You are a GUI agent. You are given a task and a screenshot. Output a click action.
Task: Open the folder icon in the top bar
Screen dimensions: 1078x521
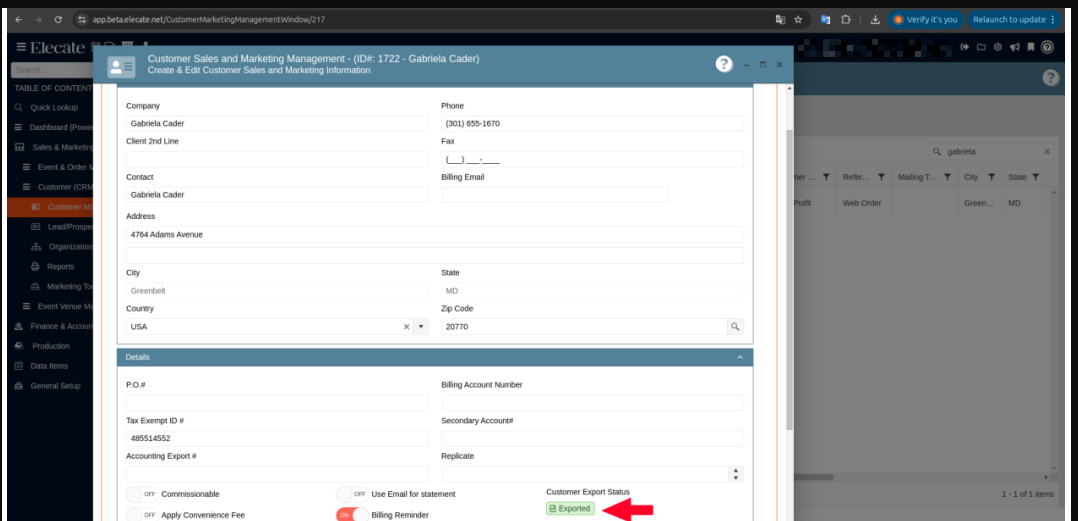981,47
